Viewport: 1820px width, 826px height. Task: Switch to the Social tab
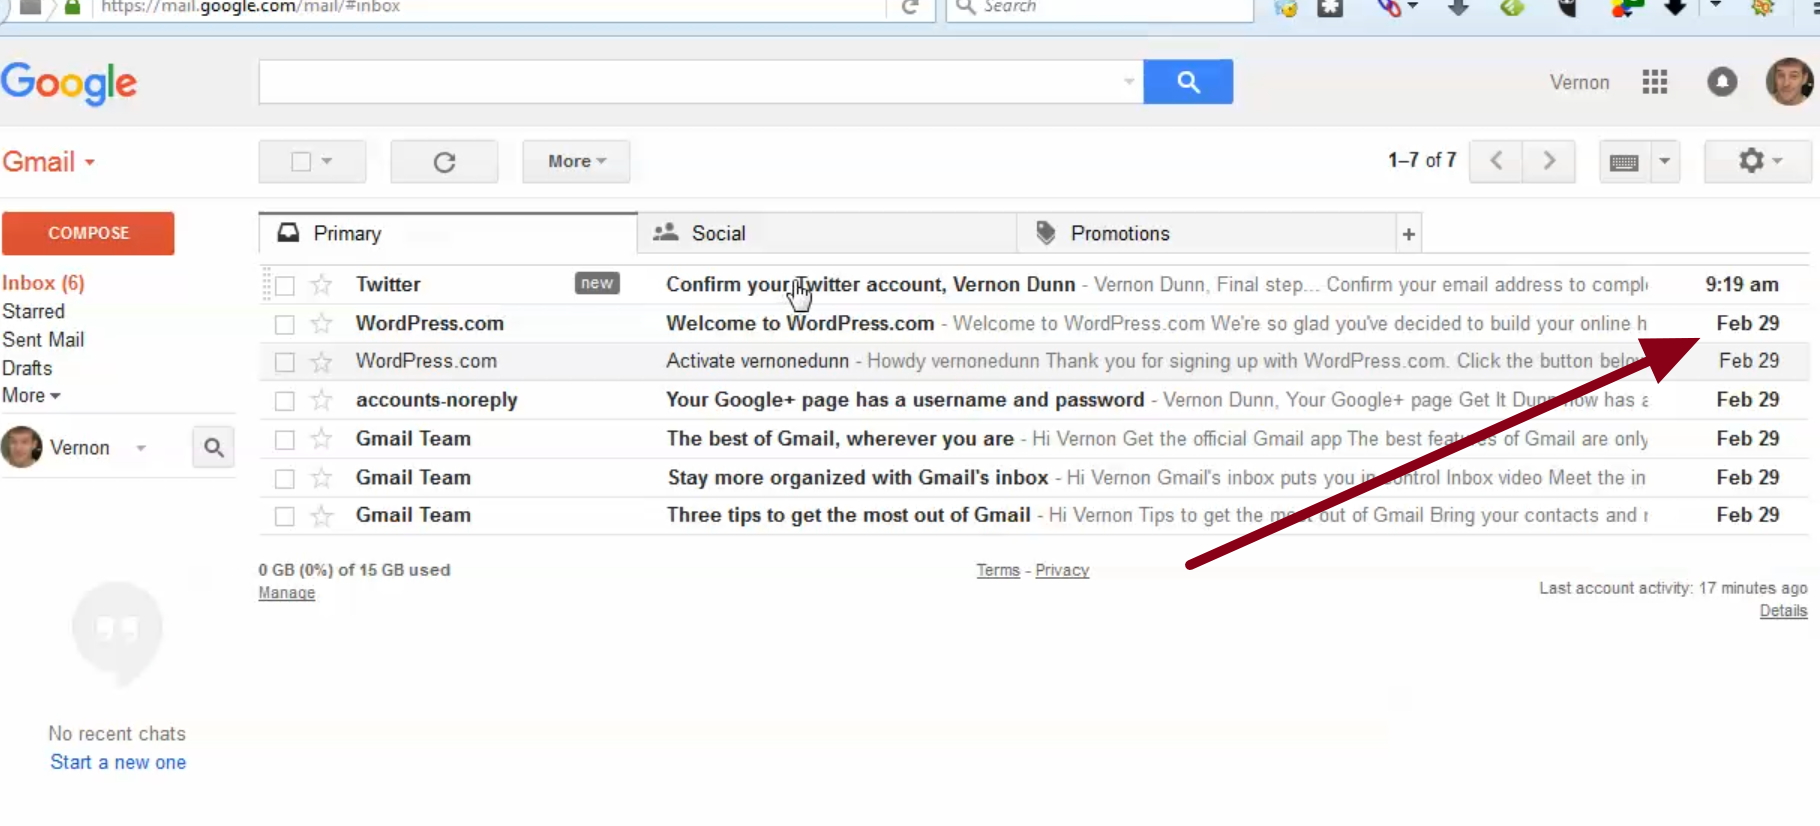click(827, 234)
